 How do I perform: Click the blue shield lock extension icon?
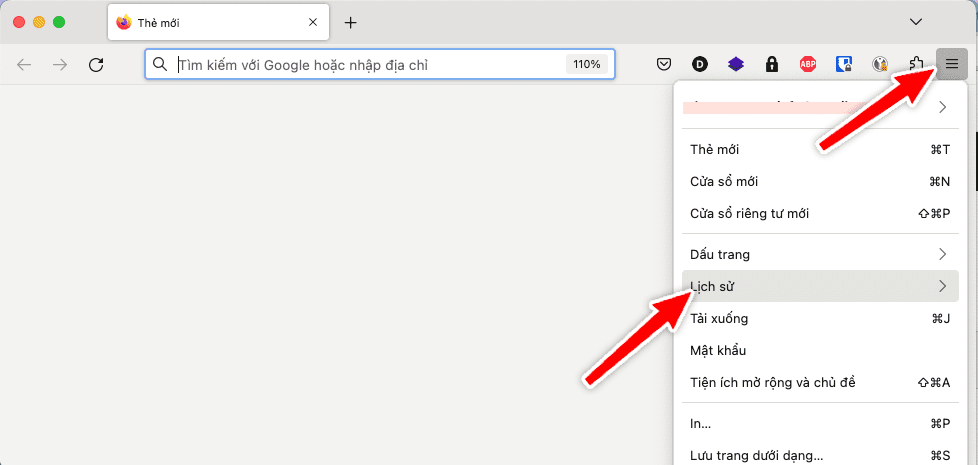tap(843, 64)
